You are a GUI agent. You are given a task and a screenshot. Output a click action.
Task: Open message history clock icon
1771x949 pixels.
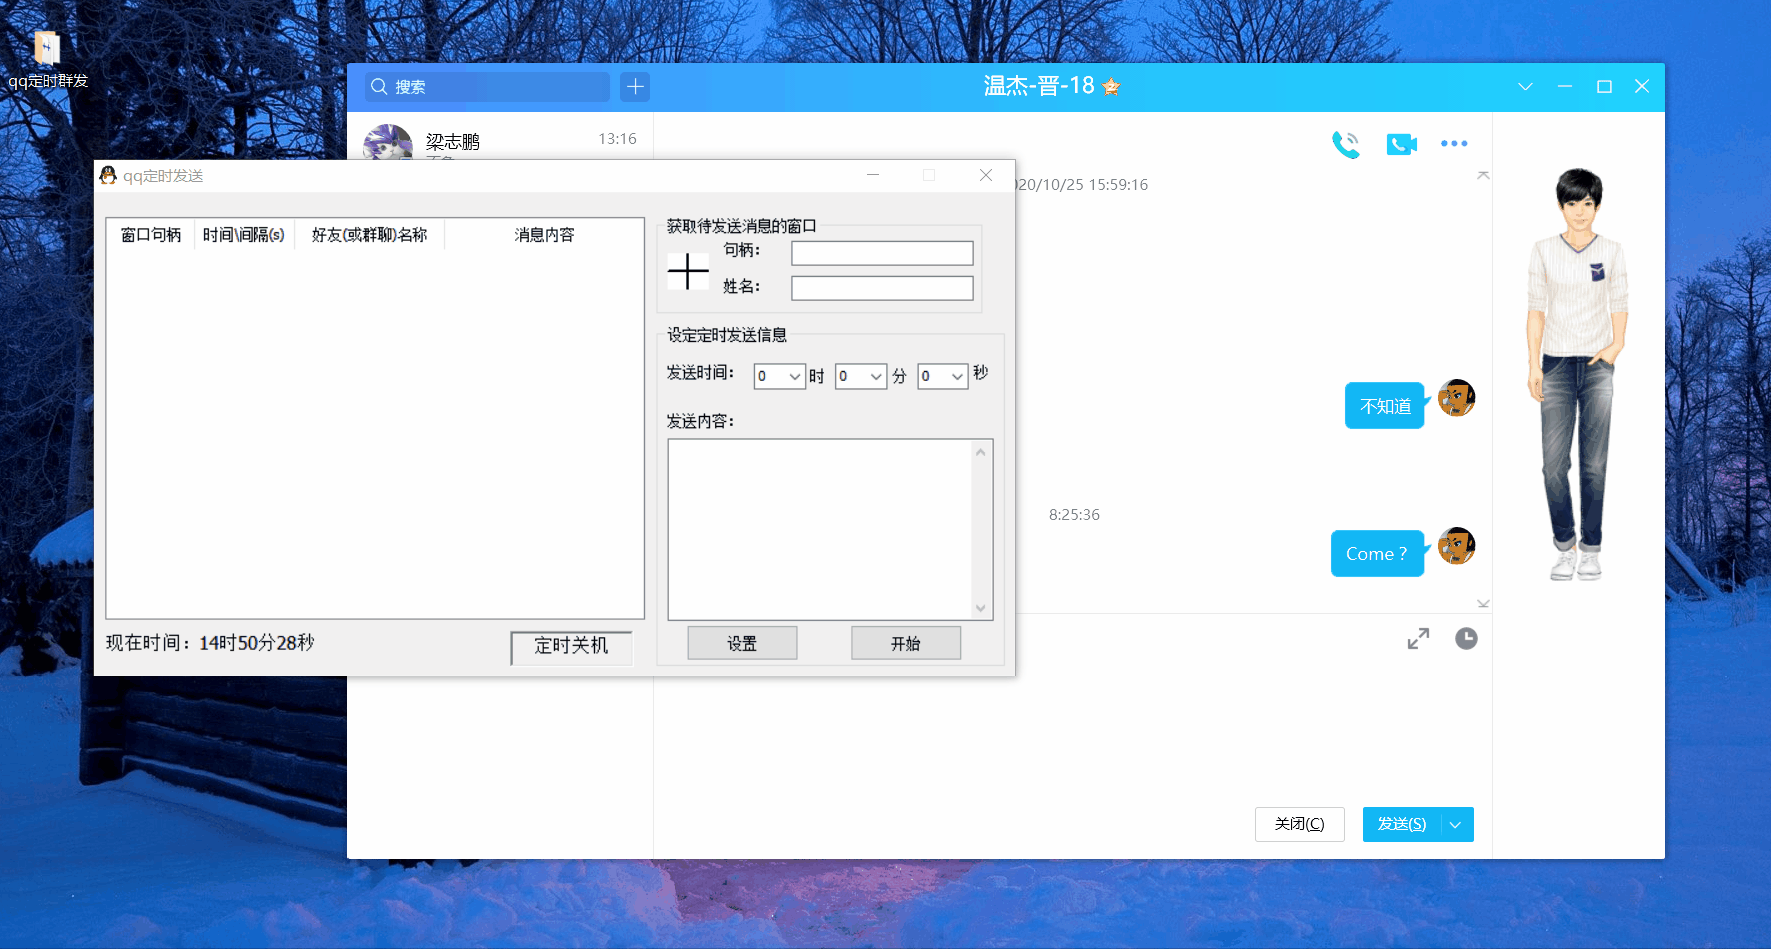pos(1466,638)
